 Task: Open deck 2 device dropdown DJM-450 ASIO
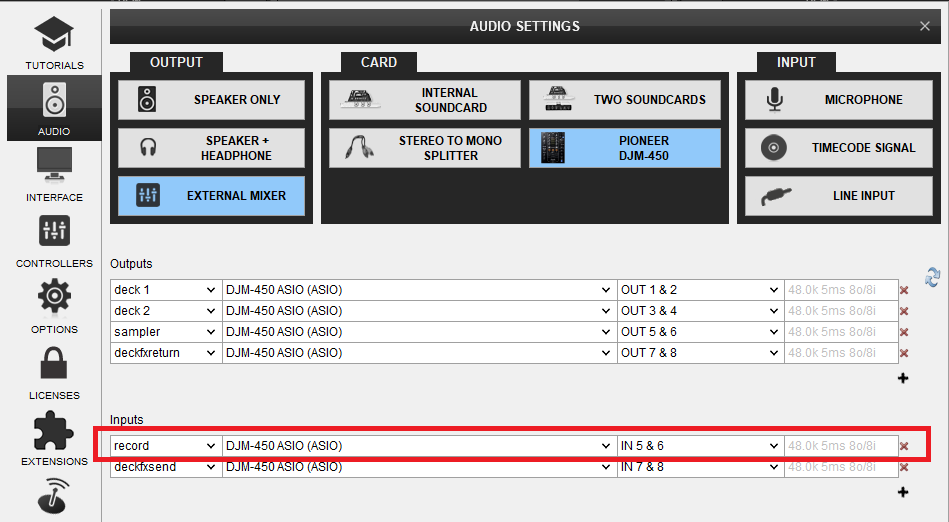point(419,311)
